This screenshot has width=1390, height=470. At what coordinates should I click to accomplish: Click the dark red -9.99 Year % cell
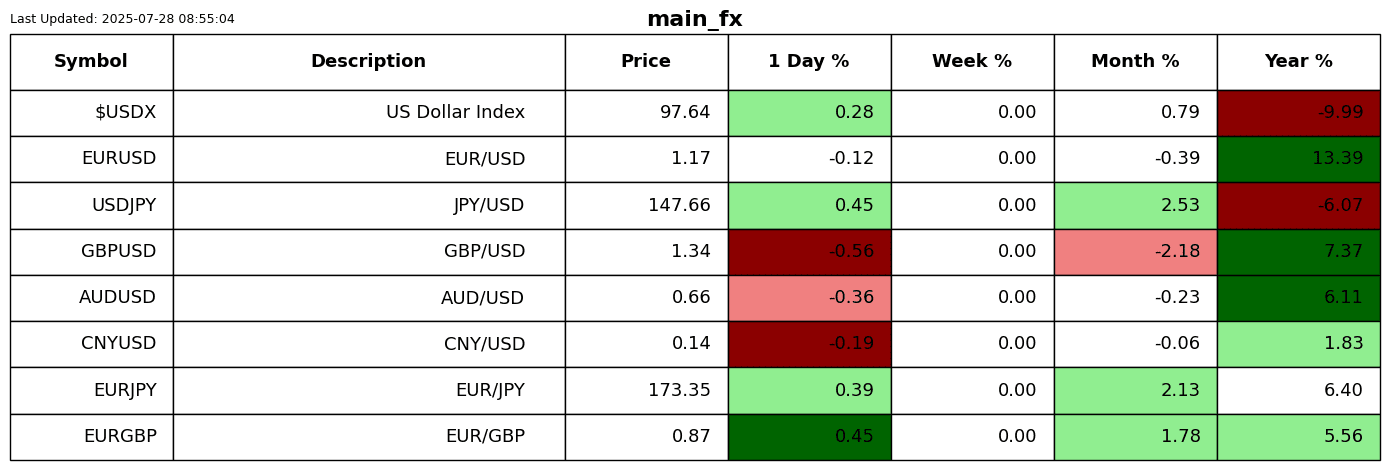click(1298, 113)
